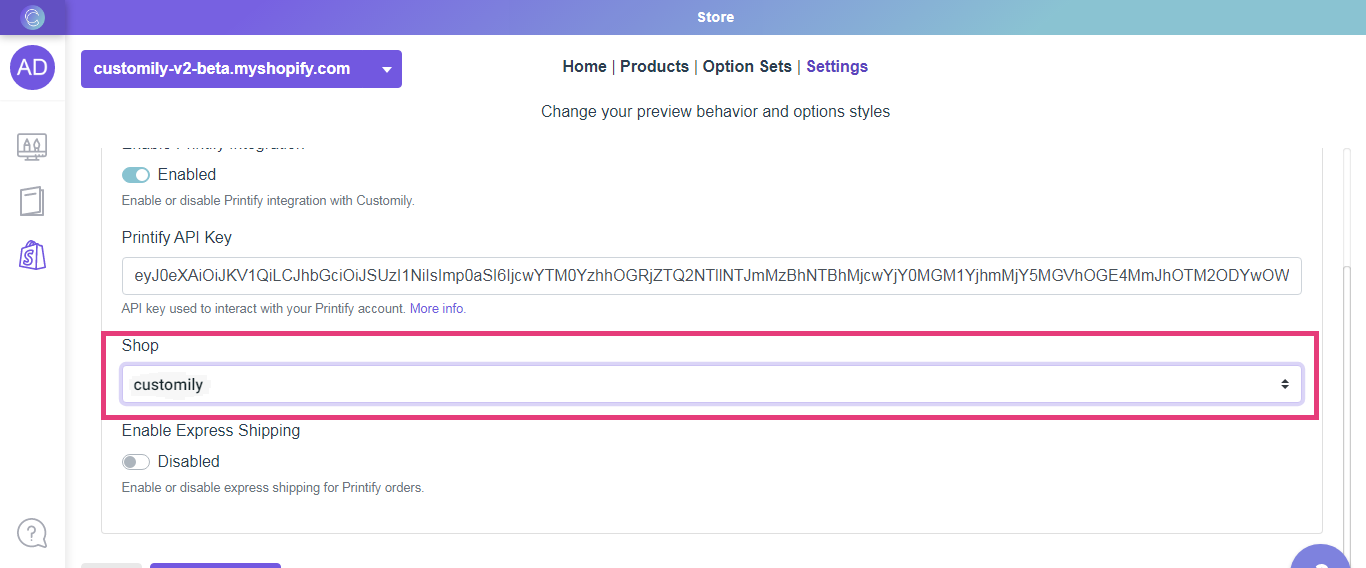Follow the More info link

click(437, 309)
